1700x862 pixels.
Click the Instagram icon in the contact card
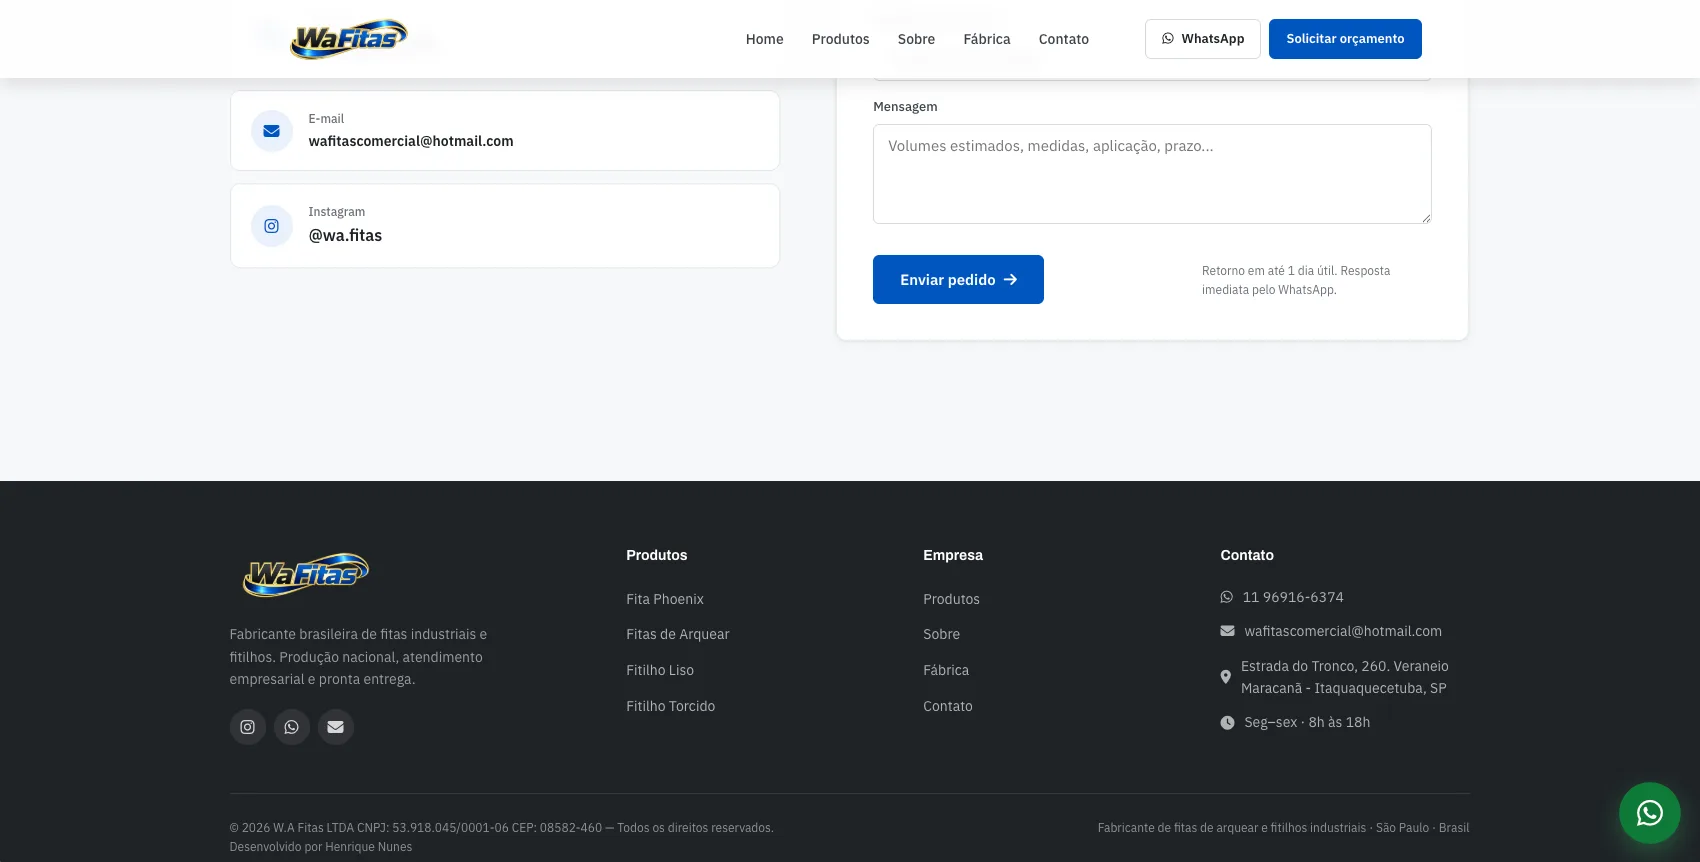tap(271, 226)
